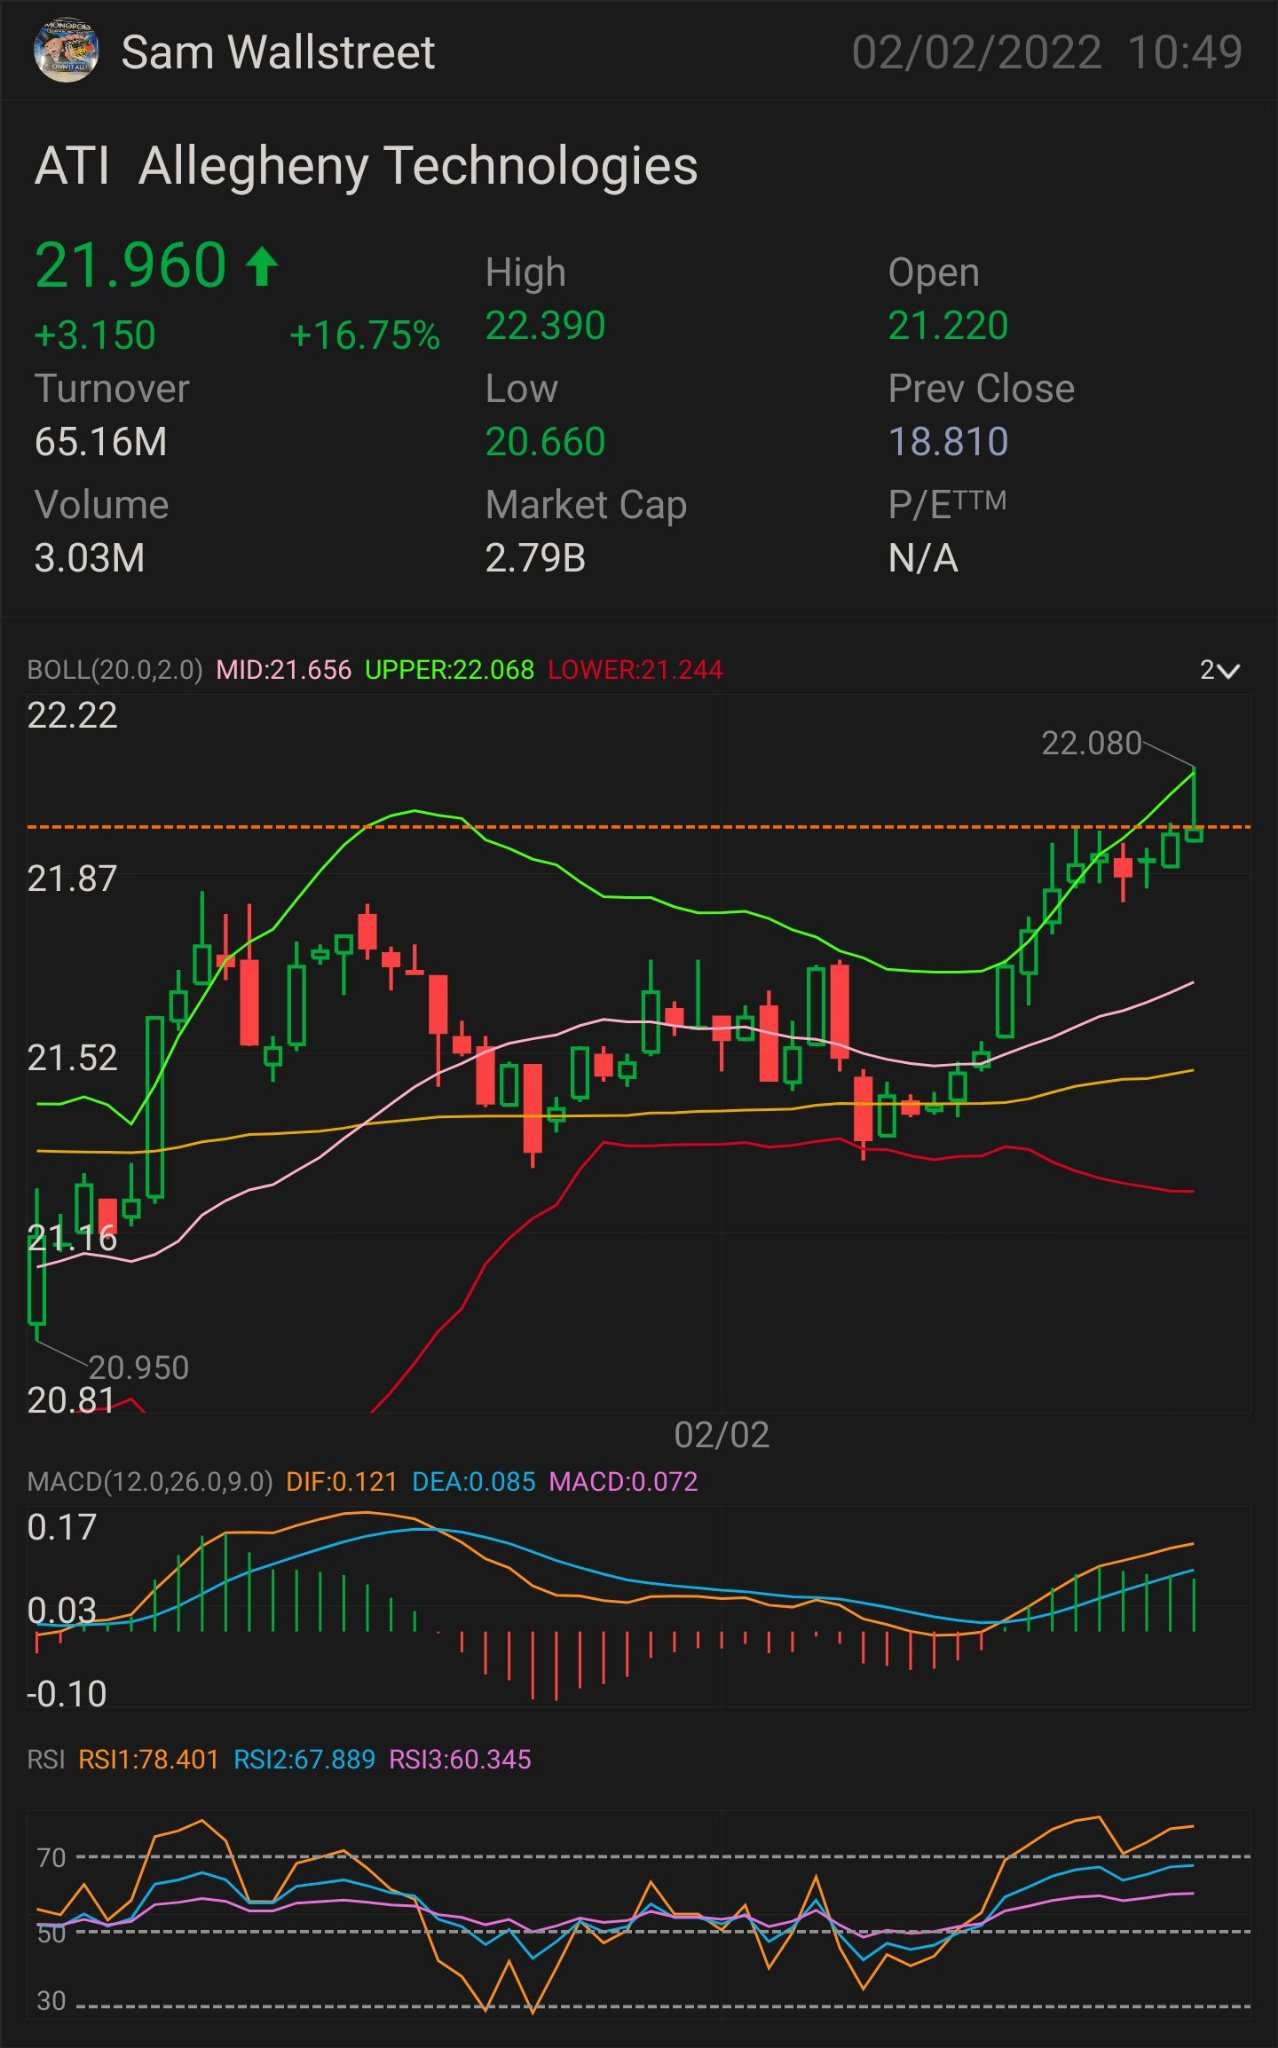
Task: Click the 21.52 price axis label
Action: 72,1057
